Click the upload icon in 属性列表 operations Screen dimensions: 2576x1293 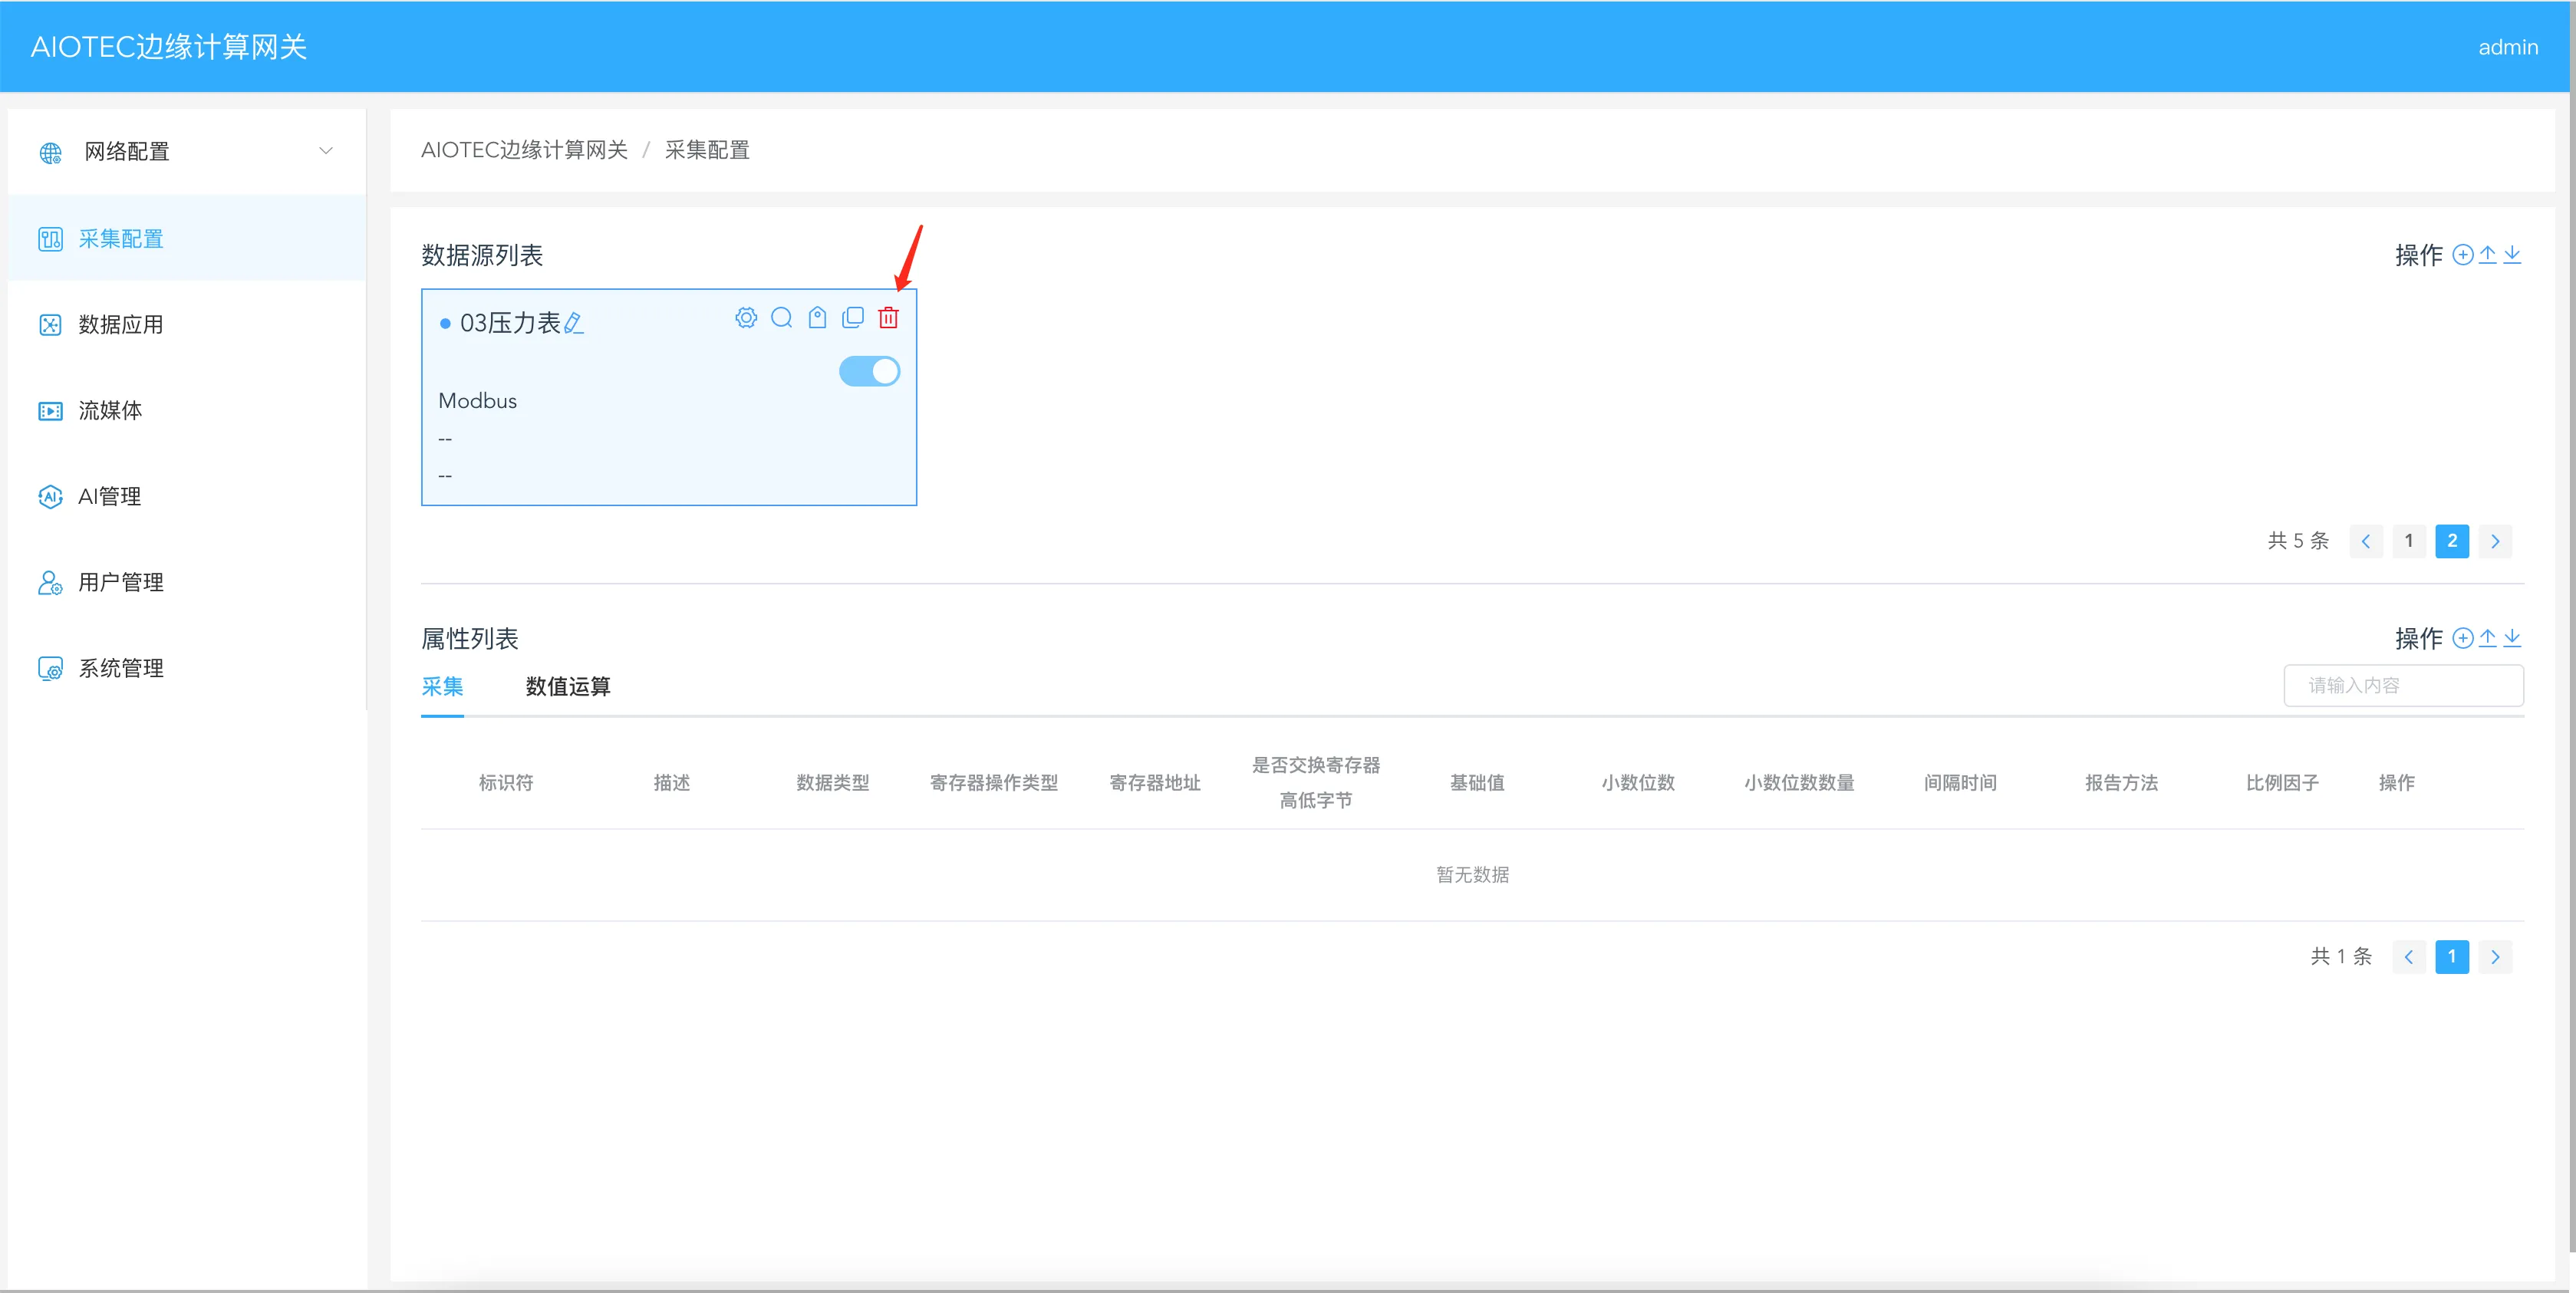2488,638
